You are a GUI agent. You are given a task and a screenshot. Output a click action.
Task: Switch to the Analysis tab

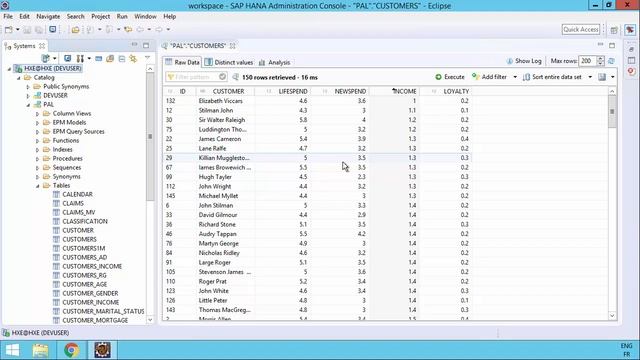click(274, 62)
